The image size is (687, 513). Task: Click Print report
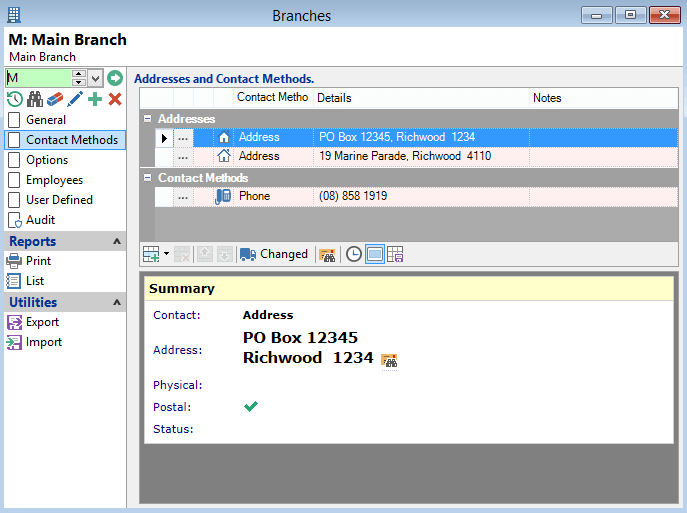point(65,261)
